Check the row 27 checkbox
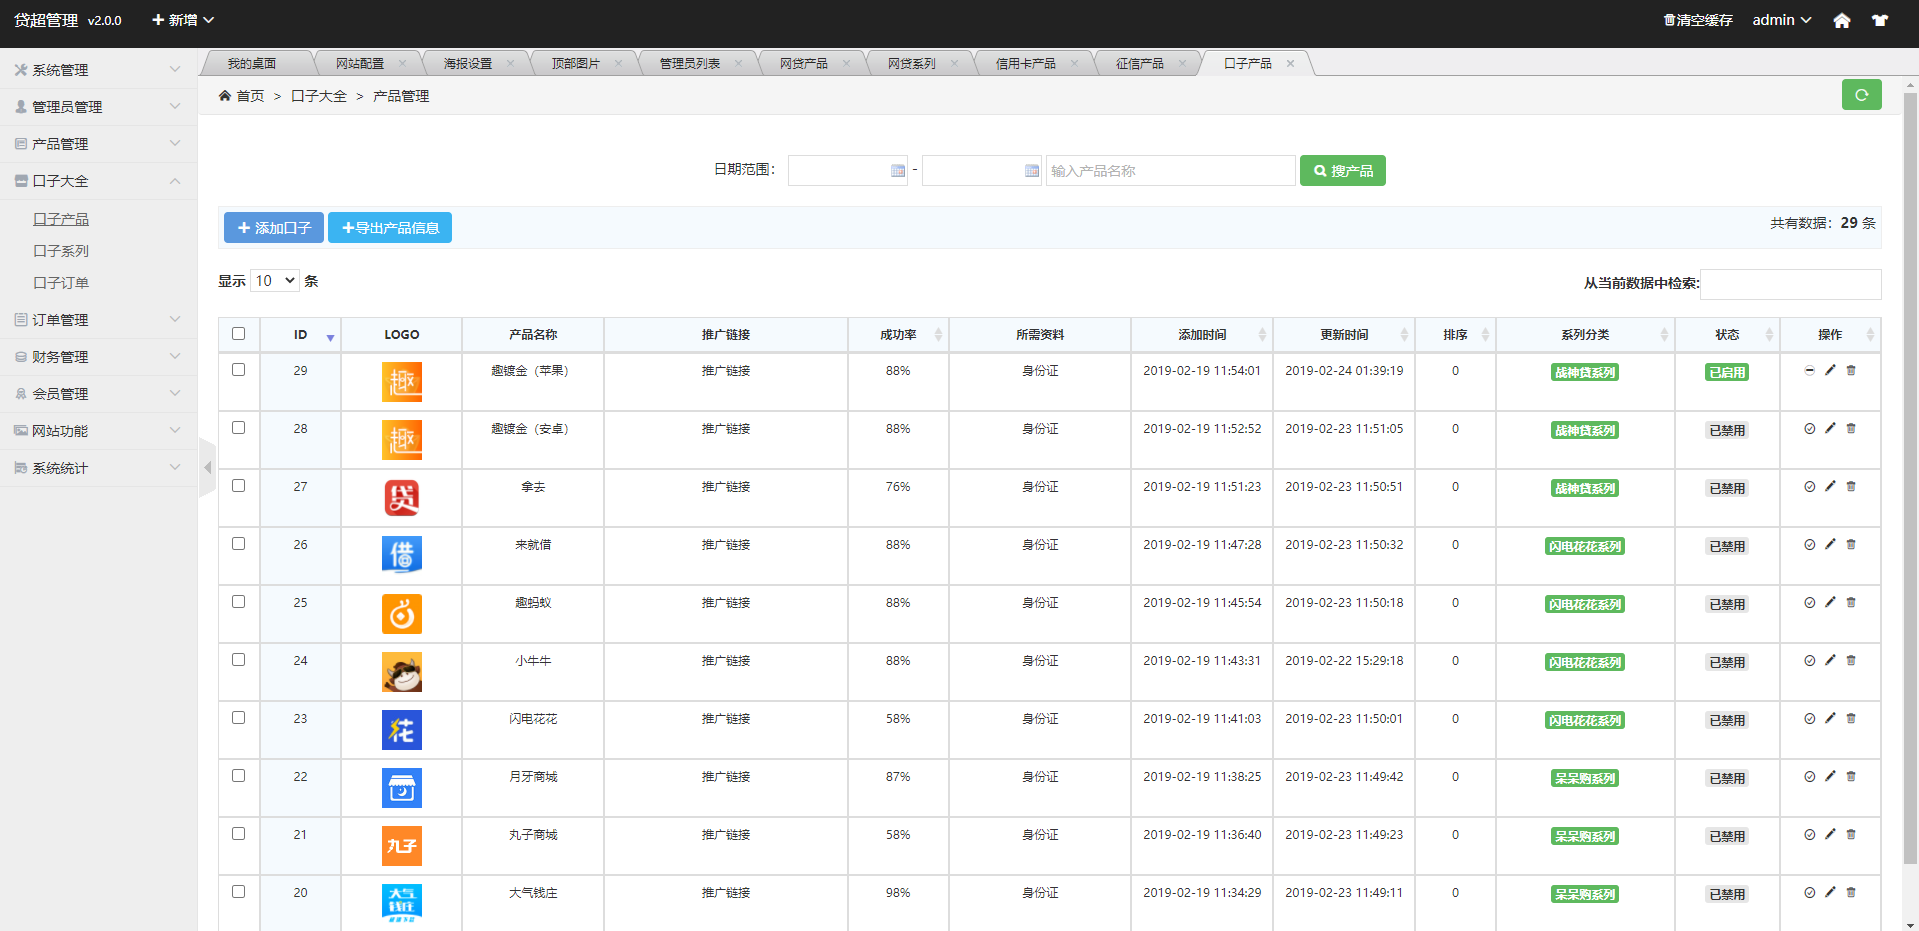 coord(238,486)
